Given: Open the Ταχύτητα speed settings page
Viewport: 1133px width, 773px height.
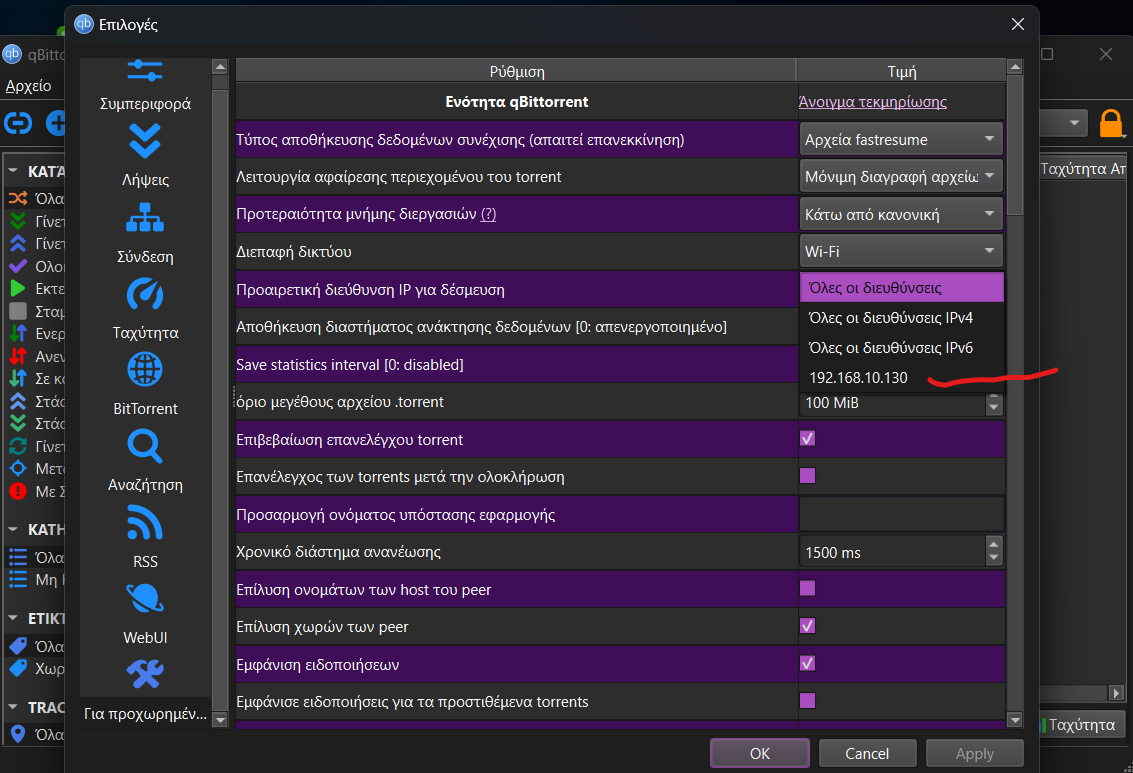Looking at the screenshot, I should 145,310.
